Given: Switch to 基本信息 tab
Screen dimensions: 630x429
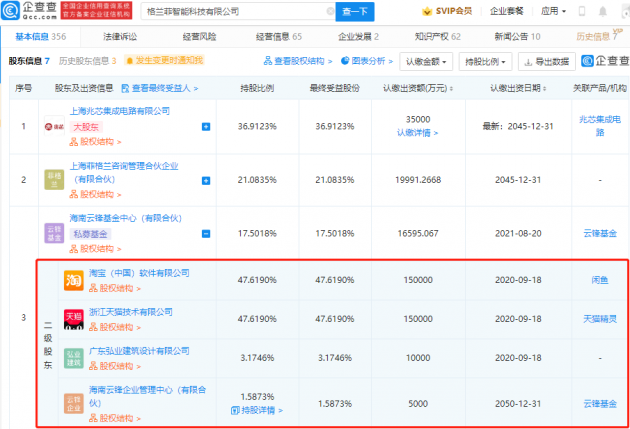Looking at the screenshot, I should coord(41,37).
